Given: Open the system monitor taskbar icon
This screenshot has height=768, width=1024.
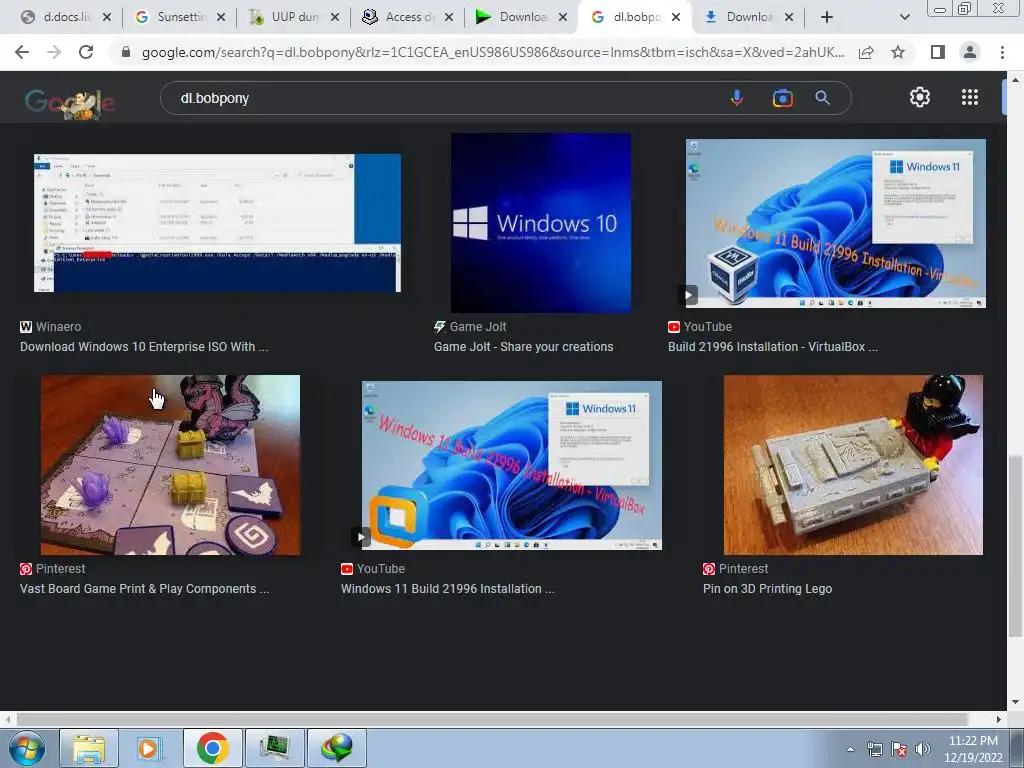Looking at the screenshot, I should 274,748.
